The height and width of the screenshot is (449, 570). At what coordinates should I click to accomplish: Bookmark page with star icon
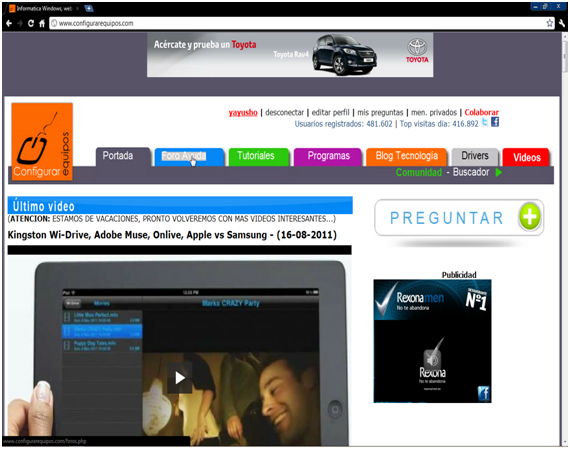549,23
